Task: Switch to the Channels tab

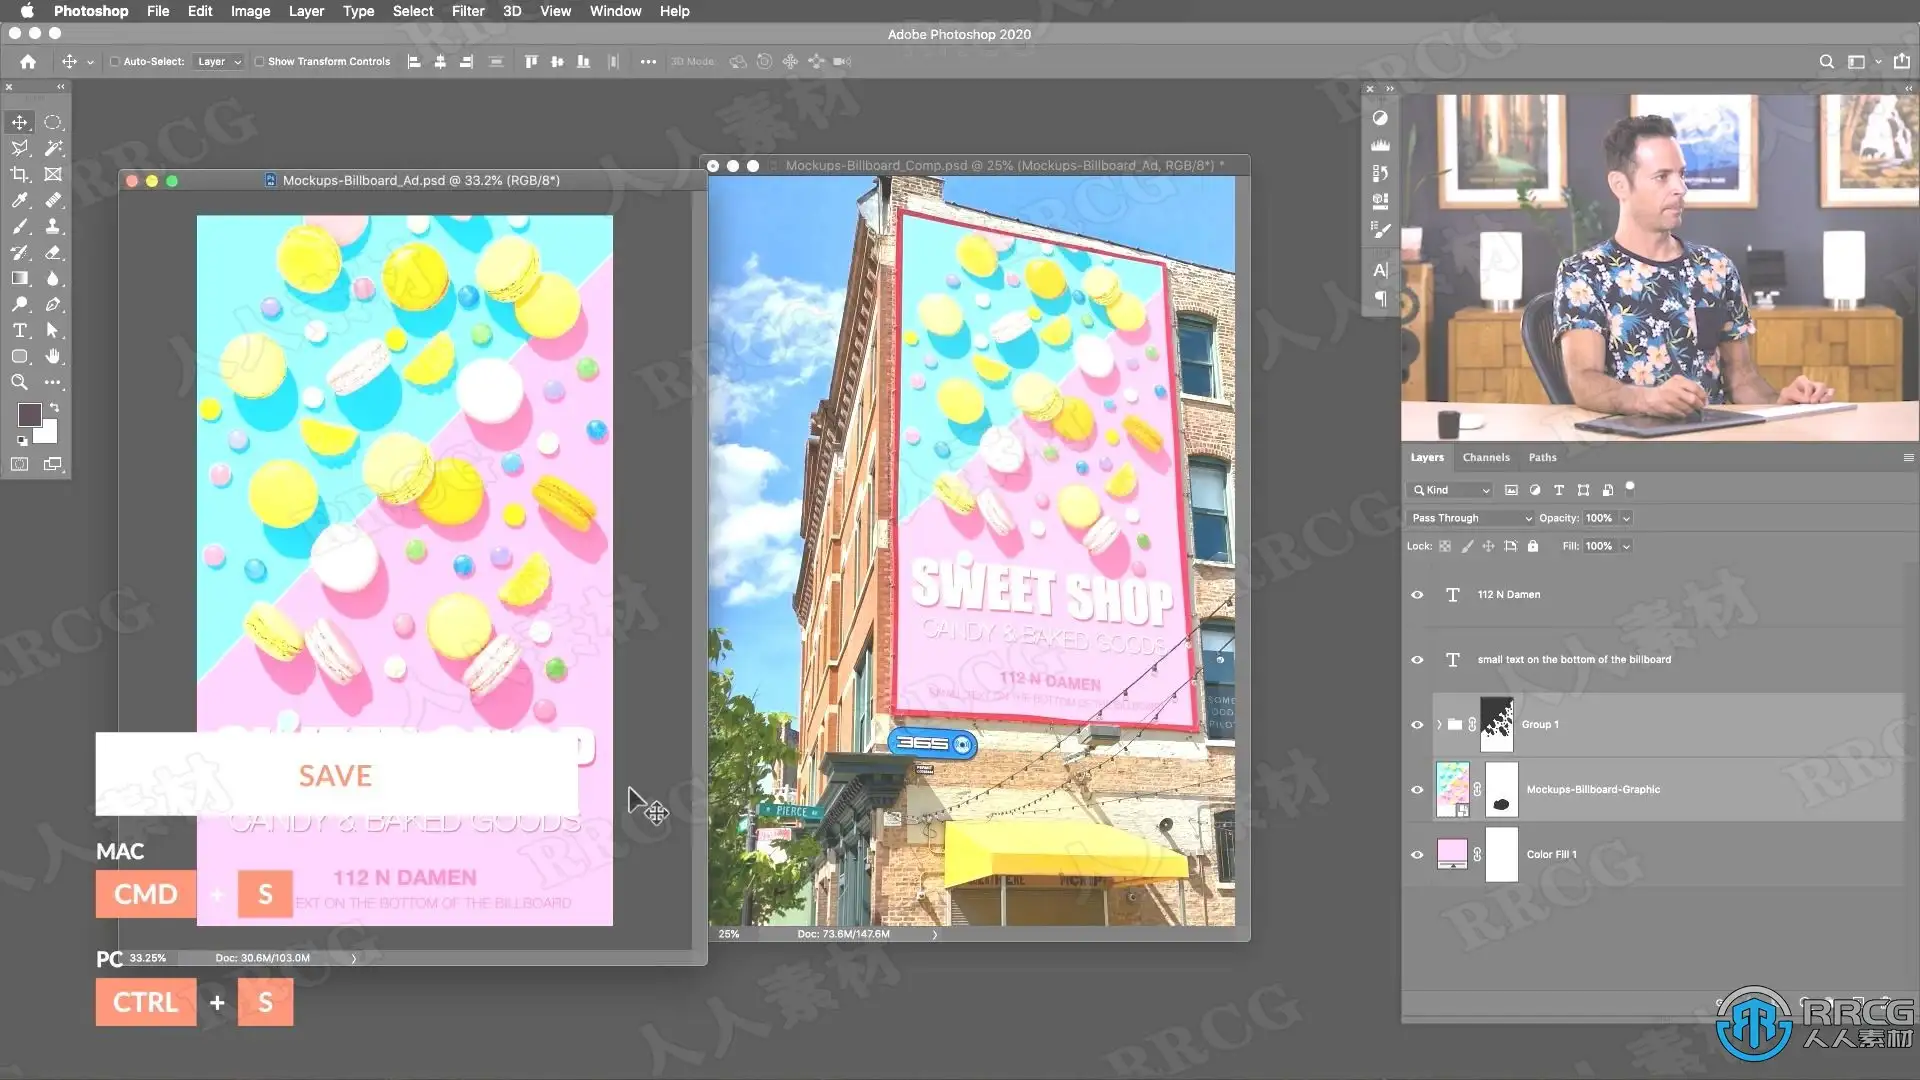Action: click(1485, 458)
